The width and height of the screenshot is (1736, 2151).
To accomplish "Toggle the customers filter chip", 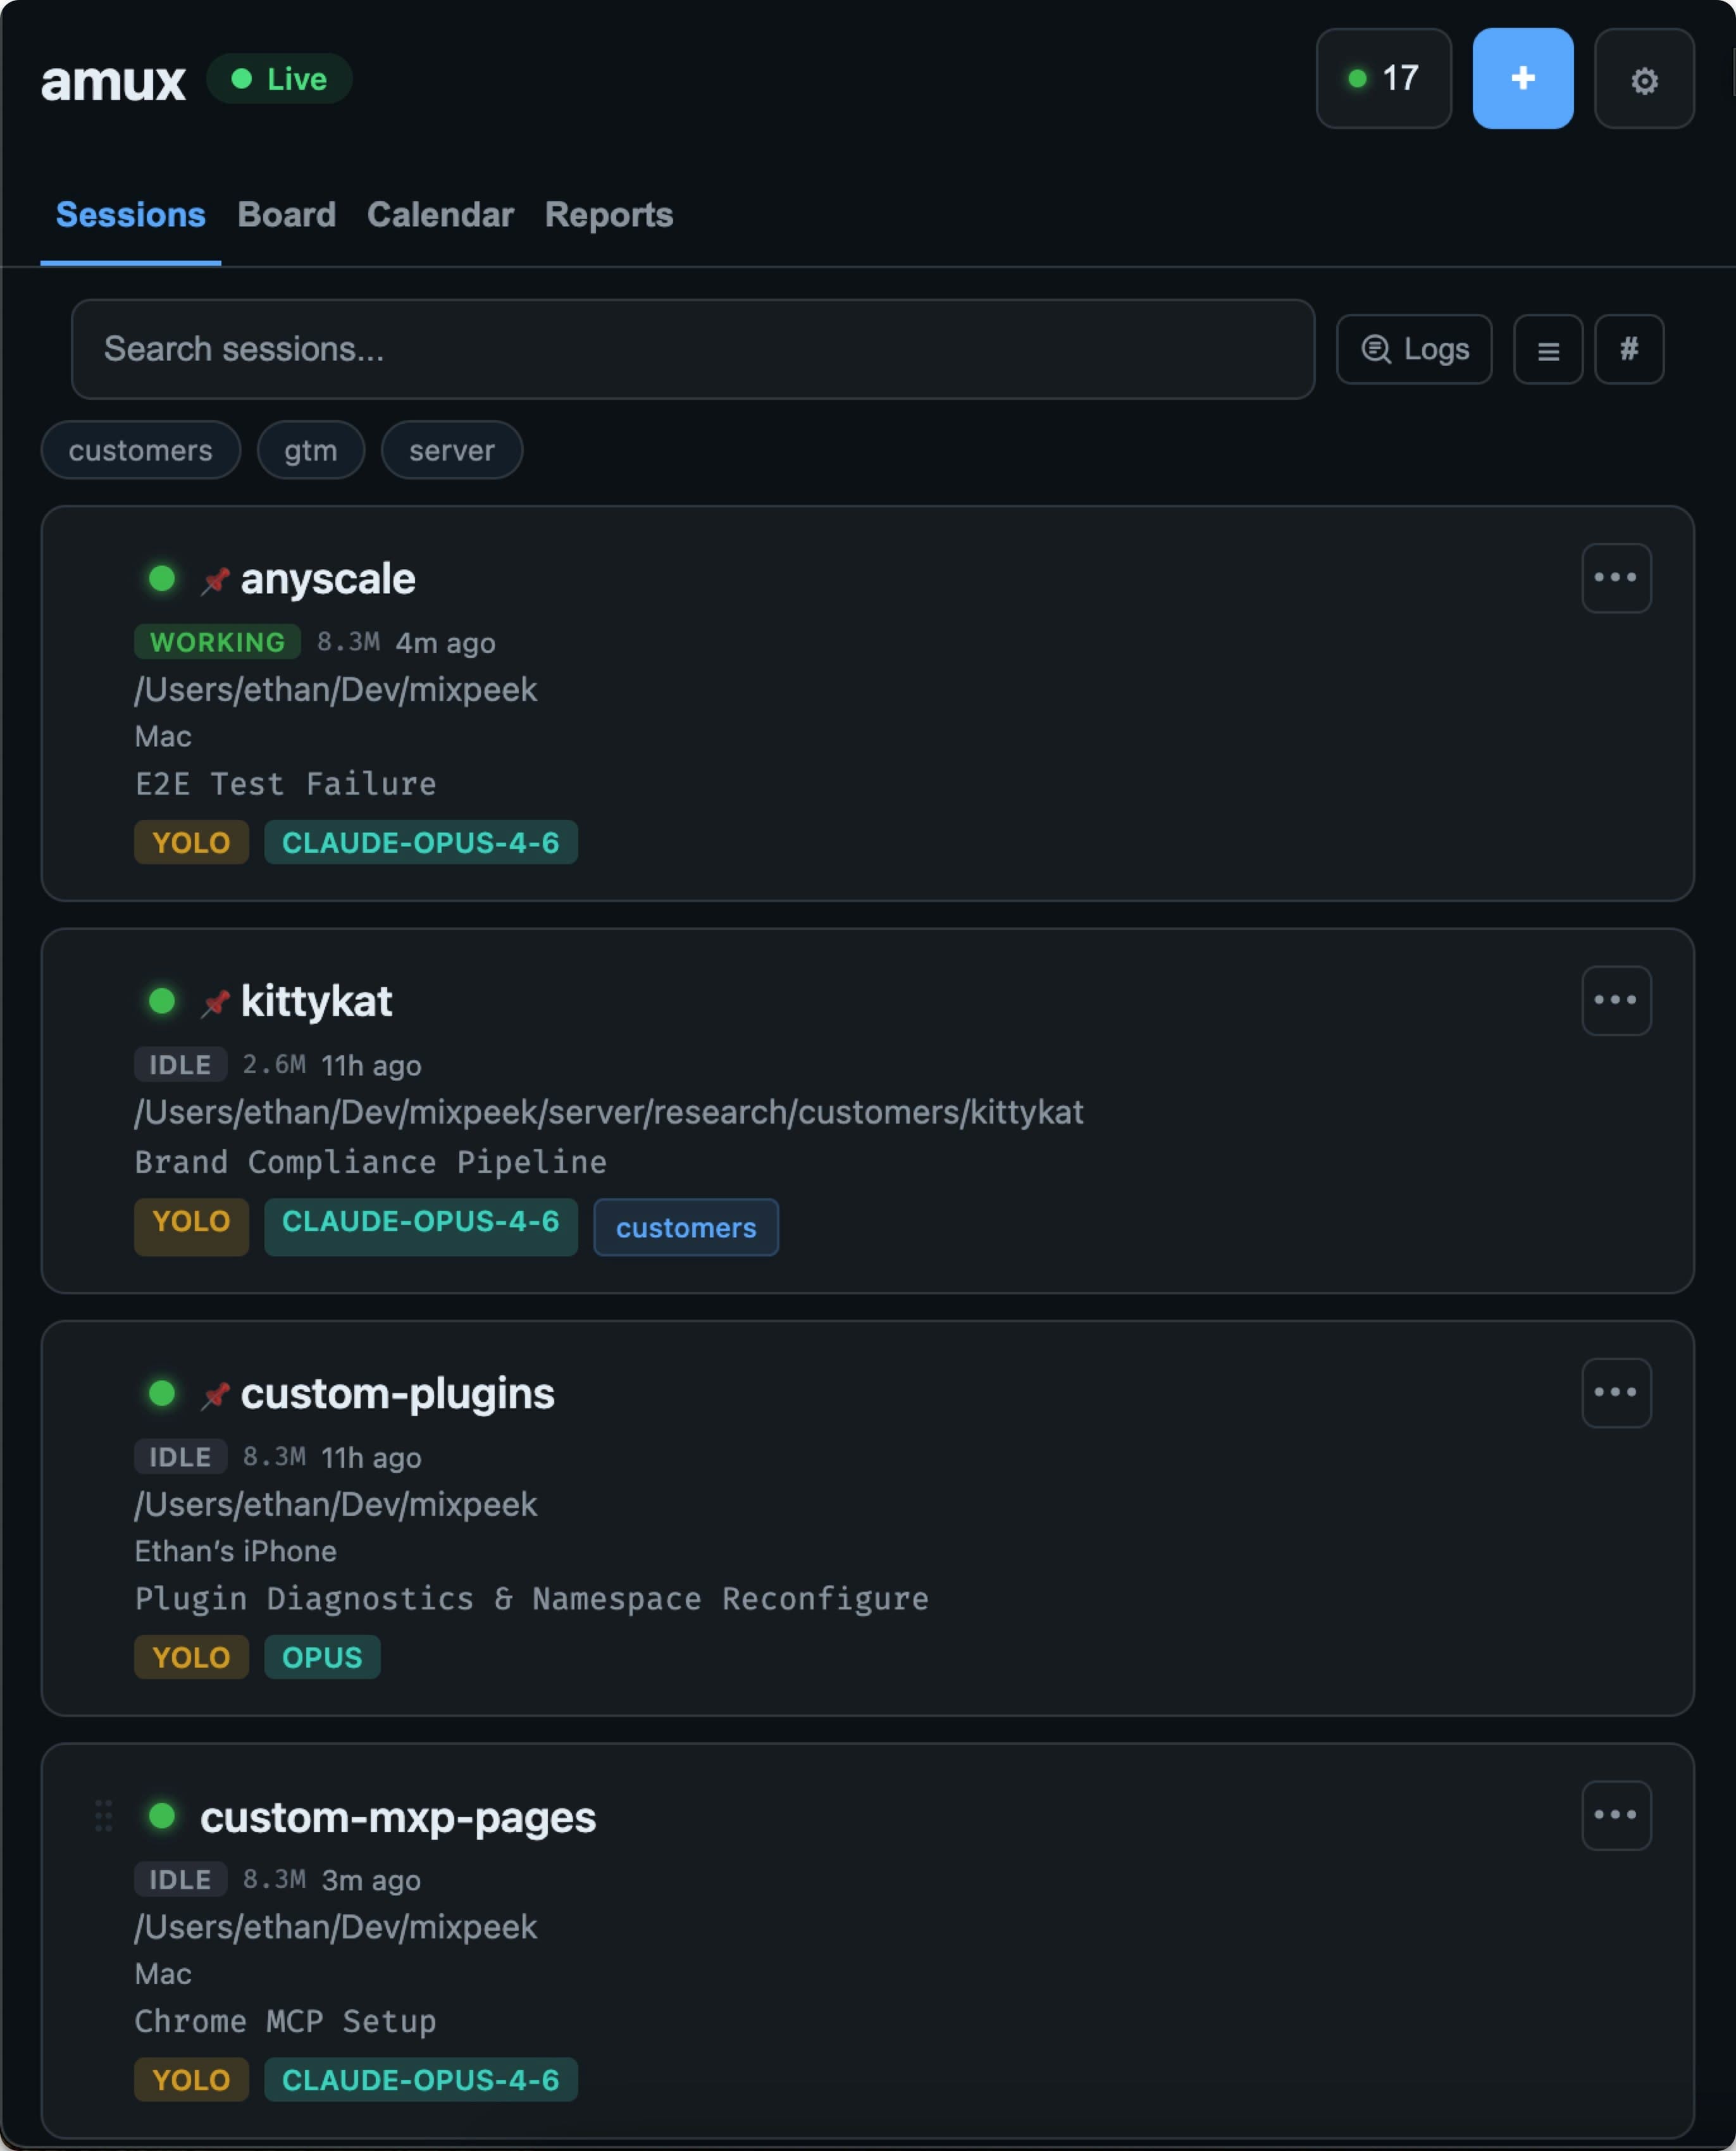I will [x=140, y=450].
